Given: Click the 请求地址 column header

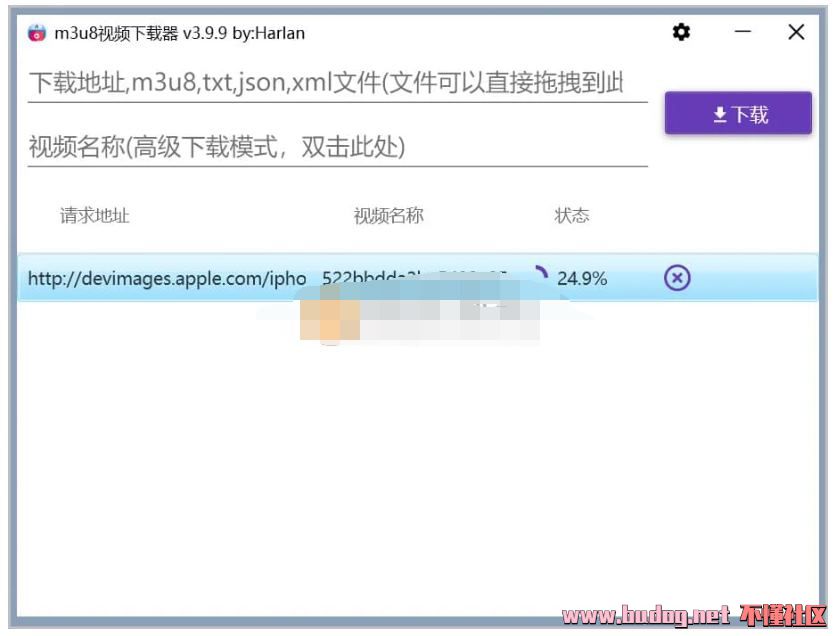Looking at the screenshot, I should pos(95,215).
